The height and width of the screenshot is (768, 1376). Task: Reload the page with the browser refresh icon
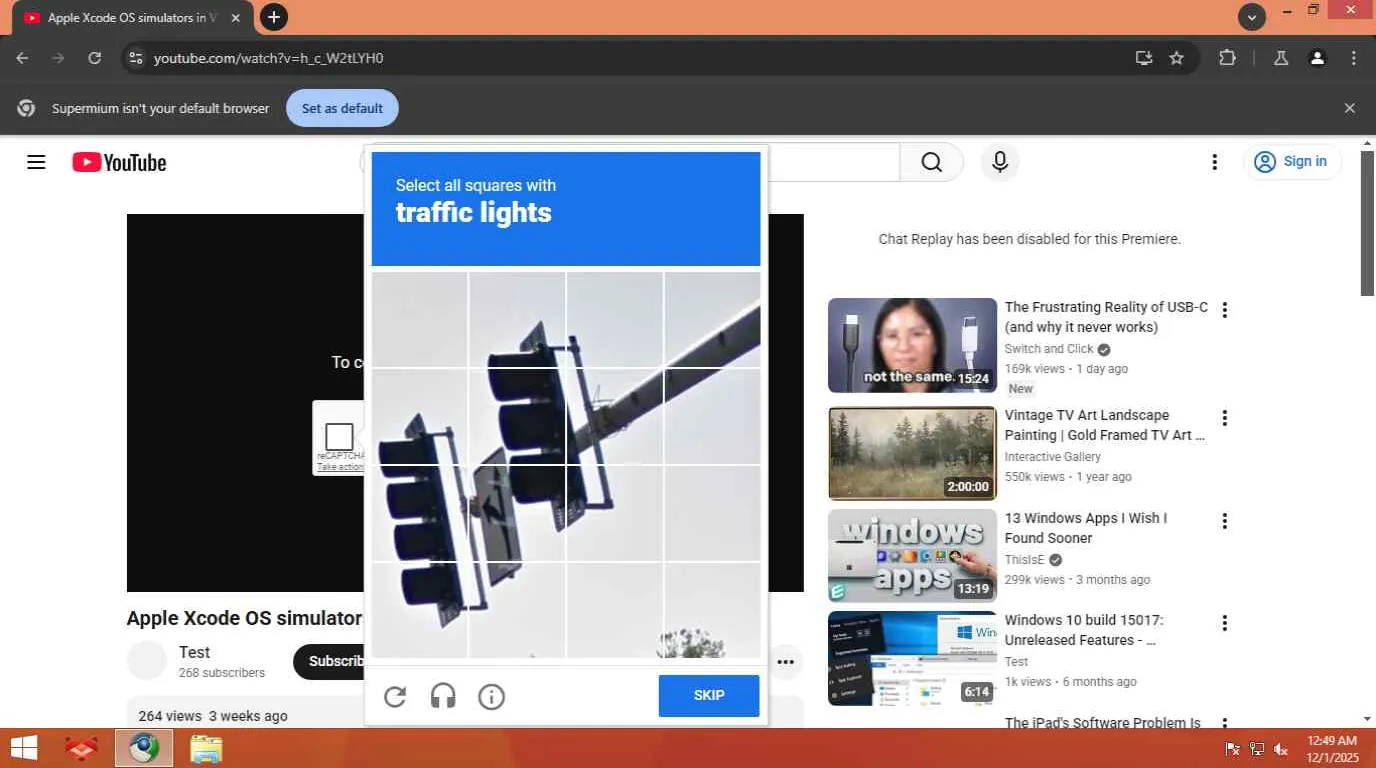click(x=94, y=58)
